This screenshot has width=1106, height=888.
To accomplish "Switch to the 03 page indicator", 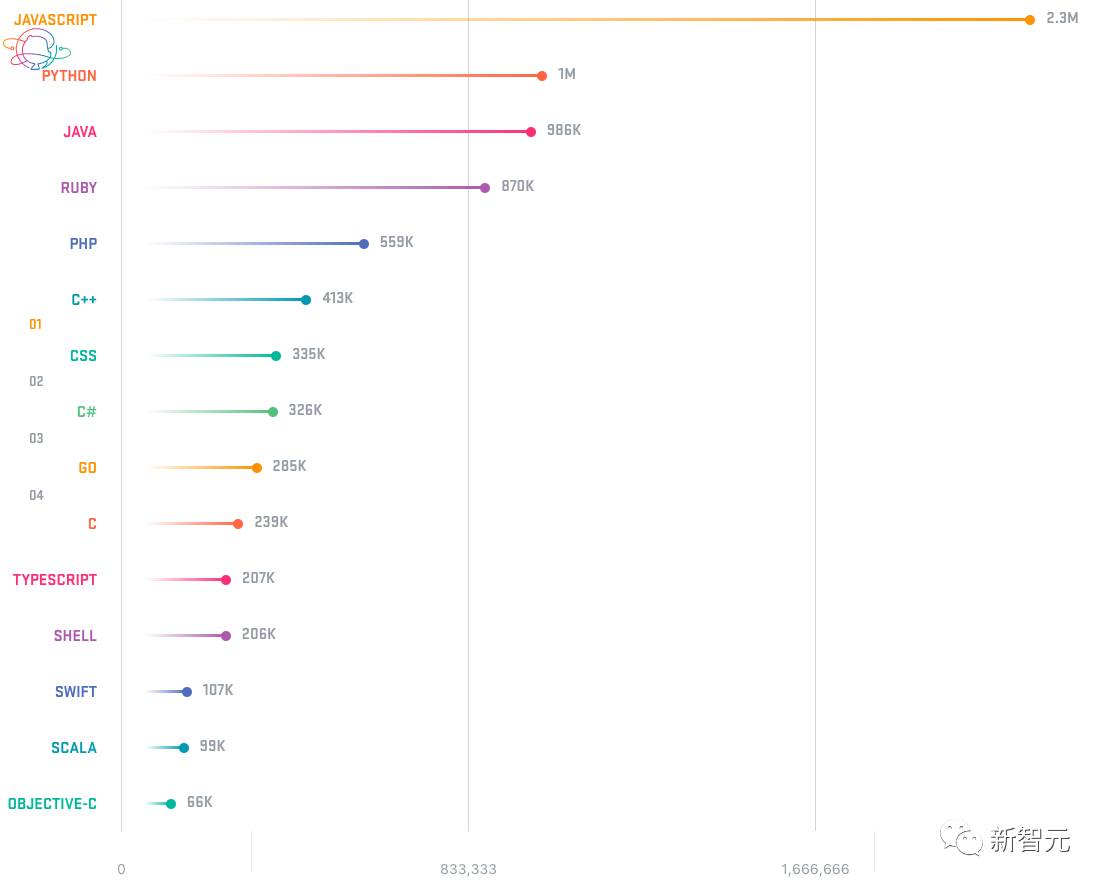I will coord(36,438).
